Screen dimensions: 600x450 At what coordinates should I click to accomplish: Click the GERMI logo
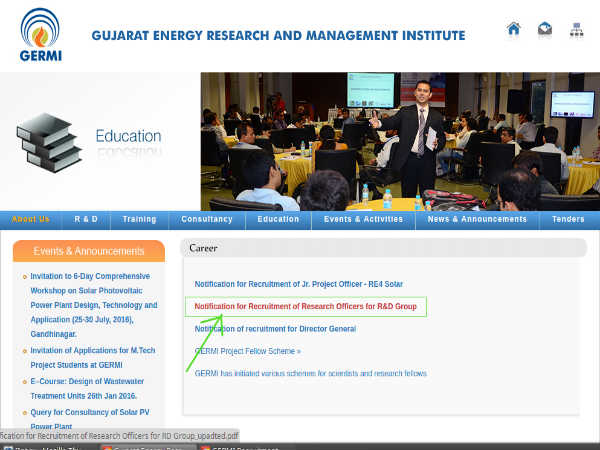click(41, 35)
